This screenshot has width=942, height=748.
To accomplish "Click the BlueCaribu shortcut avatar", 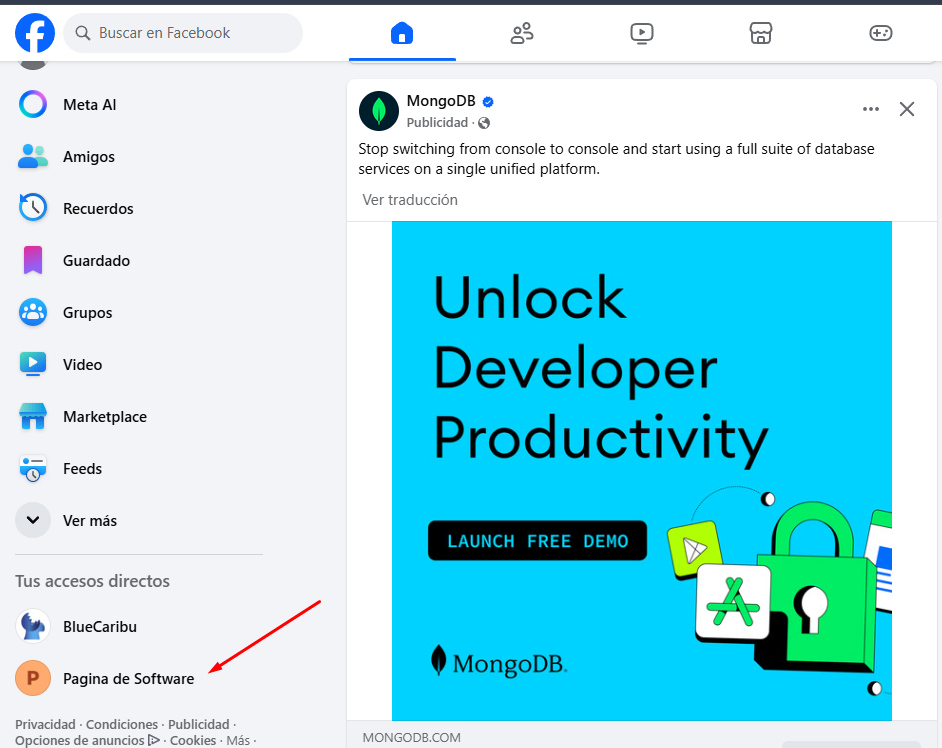I will 33,626.
